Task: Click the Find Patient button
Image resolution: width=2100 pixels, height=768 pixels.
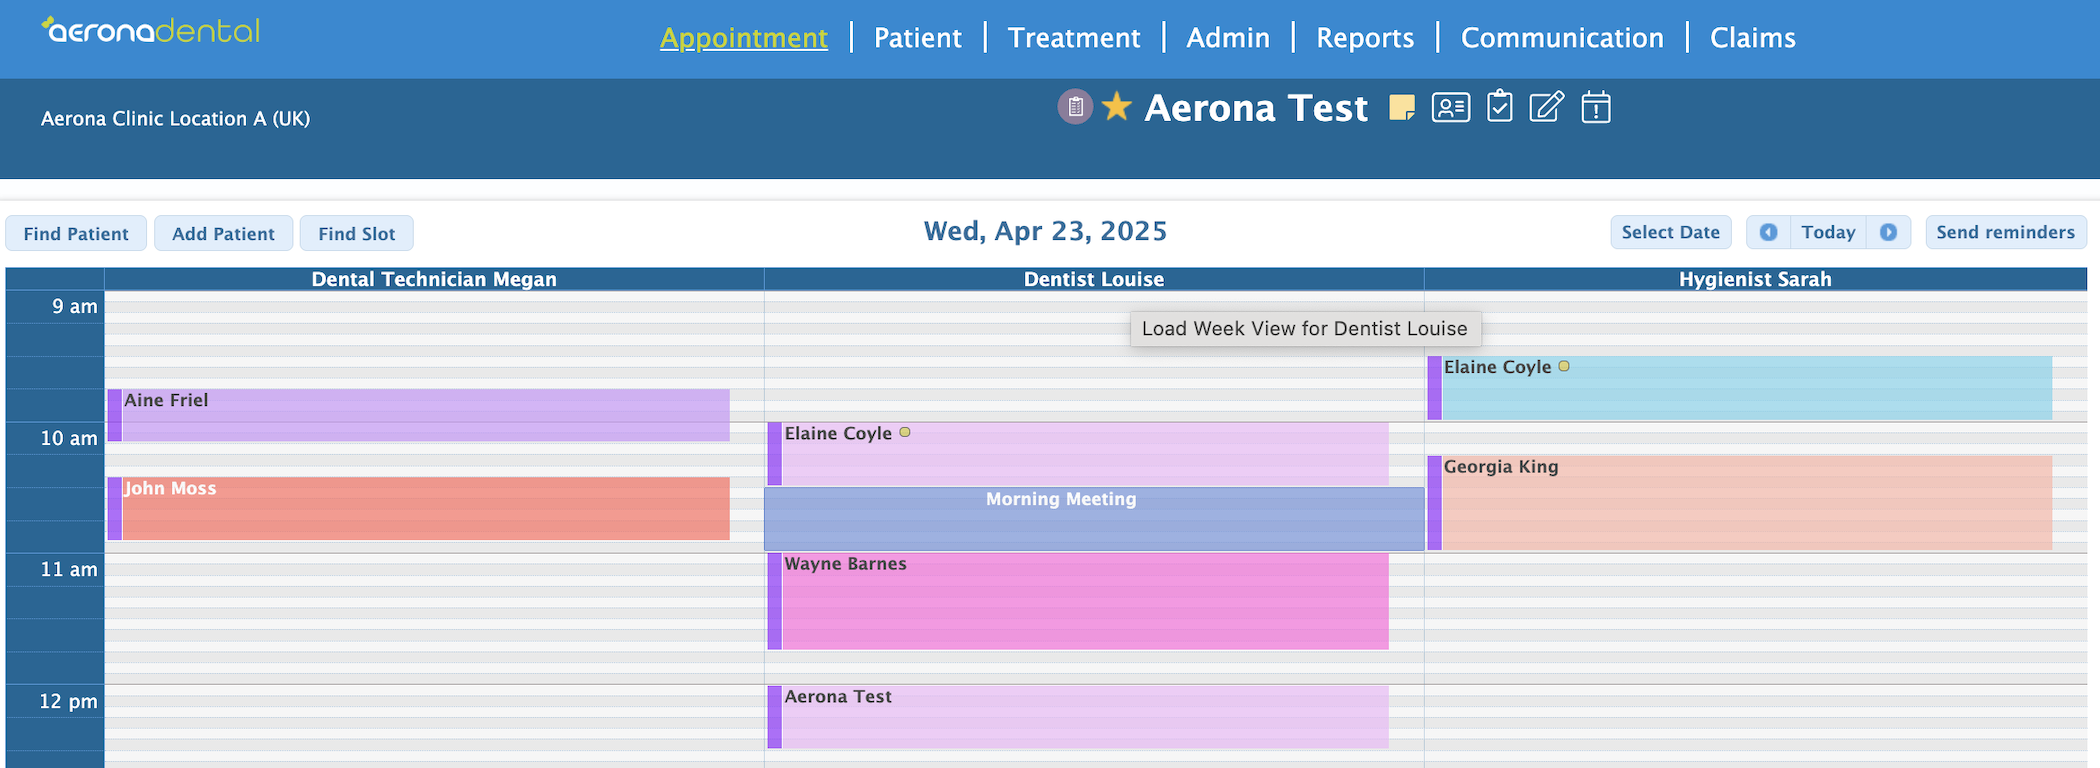Action: tap(76, 233)
